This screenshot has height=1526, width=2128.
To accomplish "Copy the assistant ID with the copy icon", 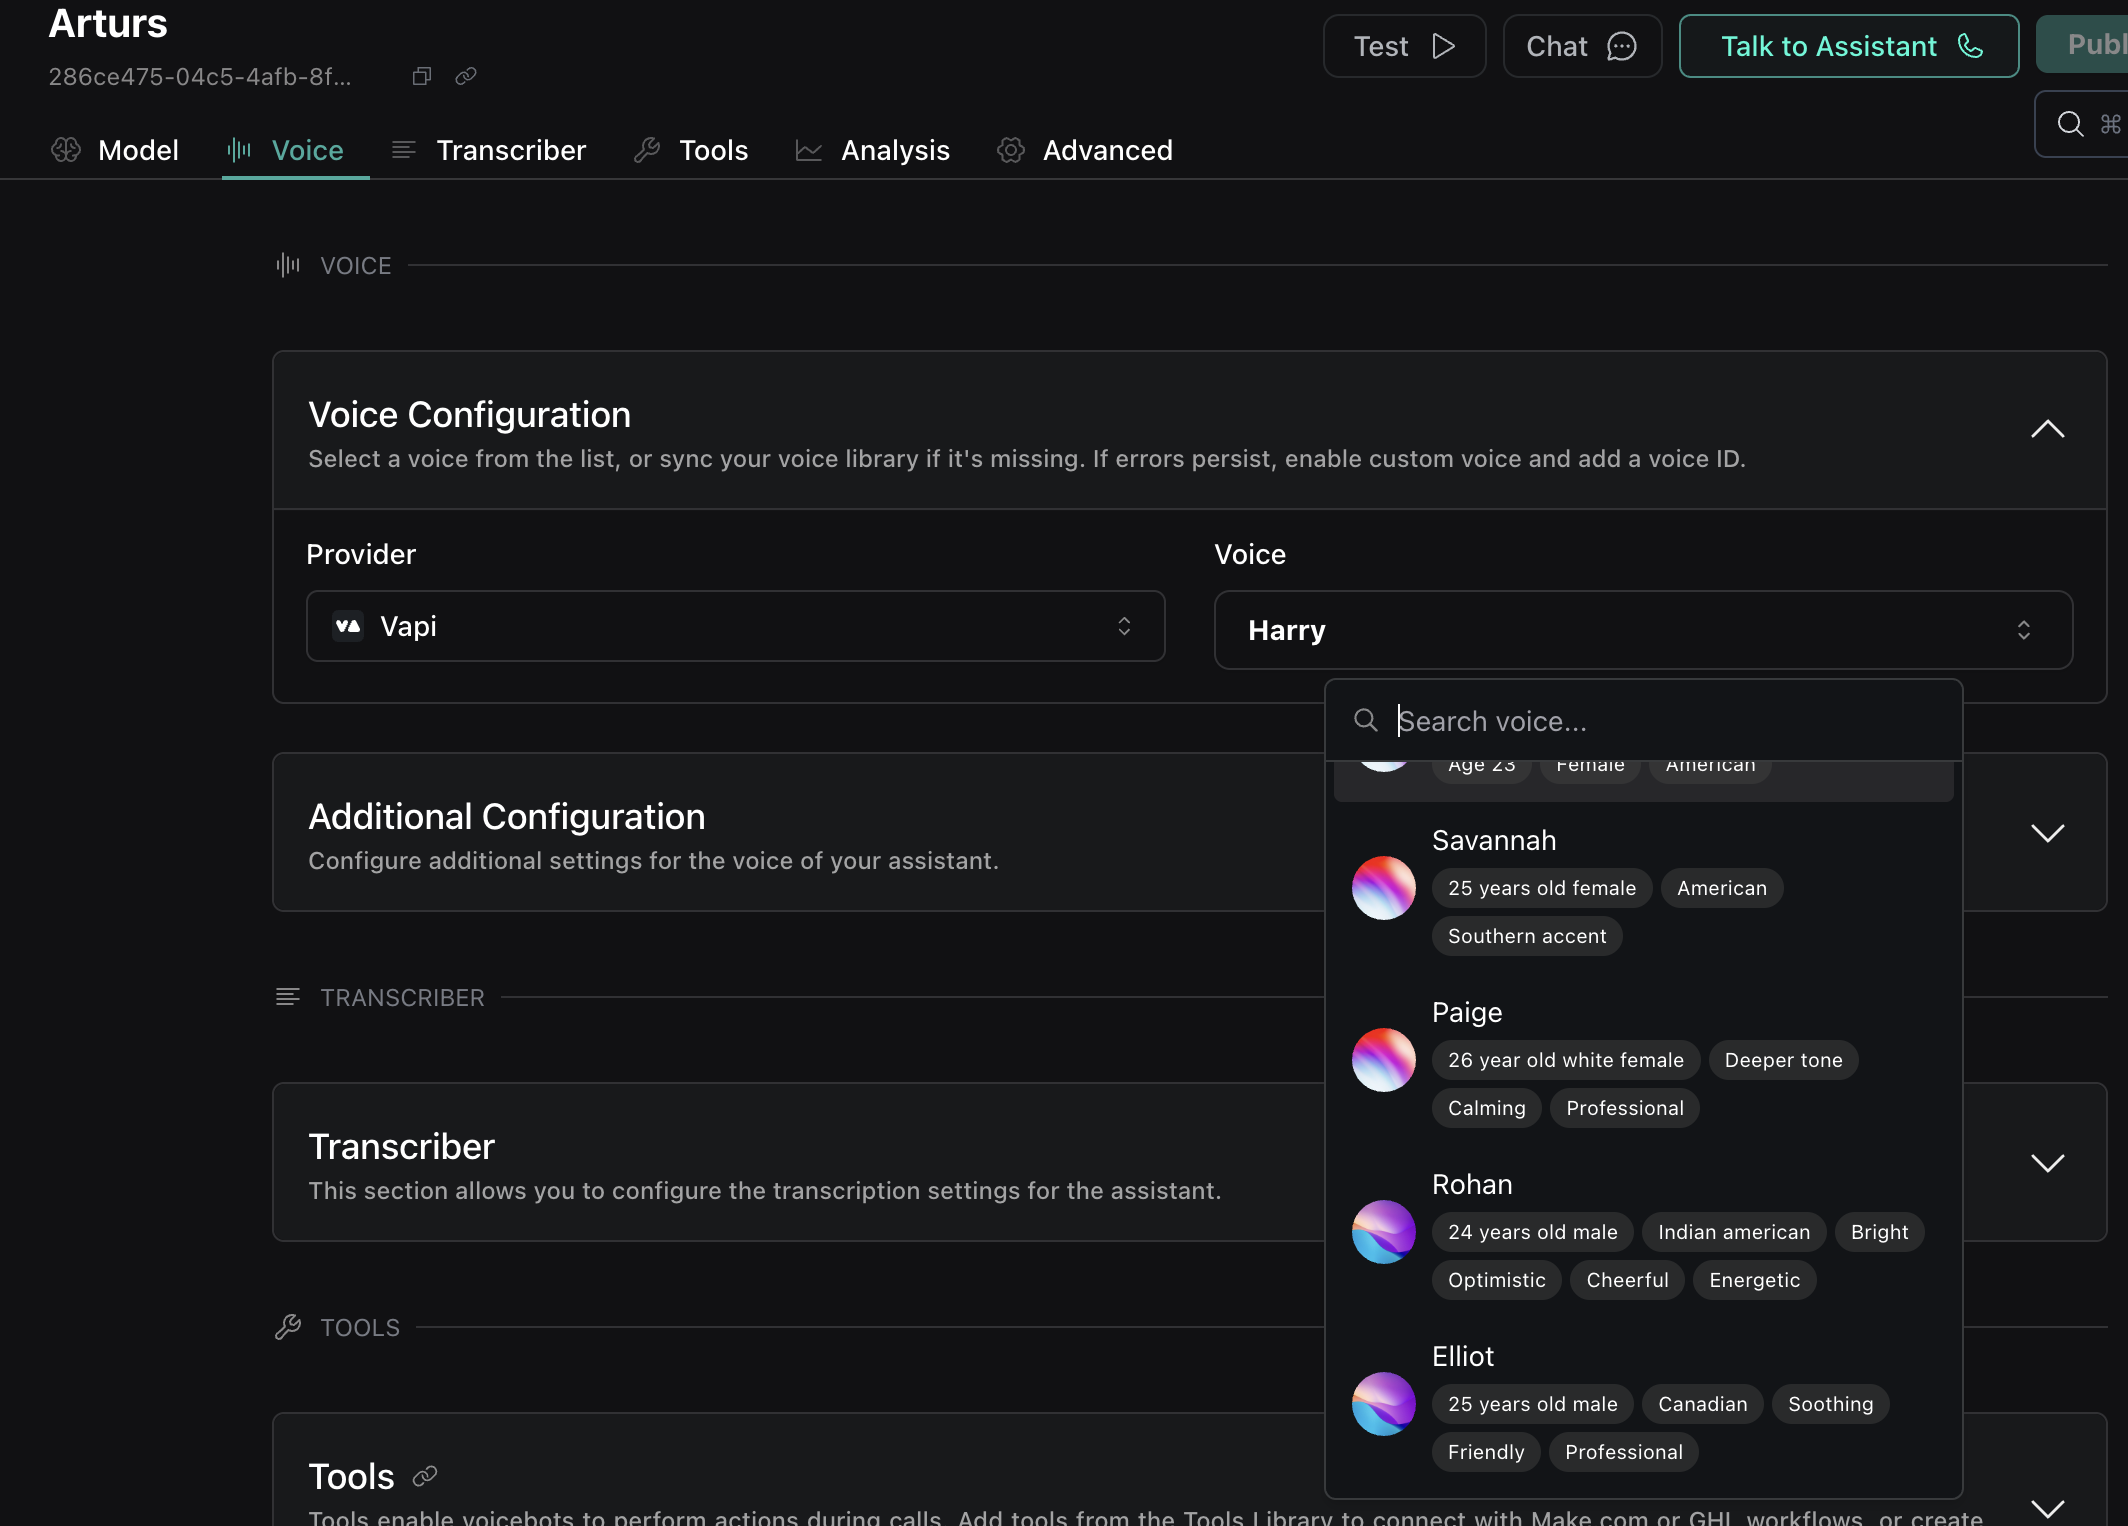I will (421, 76).
